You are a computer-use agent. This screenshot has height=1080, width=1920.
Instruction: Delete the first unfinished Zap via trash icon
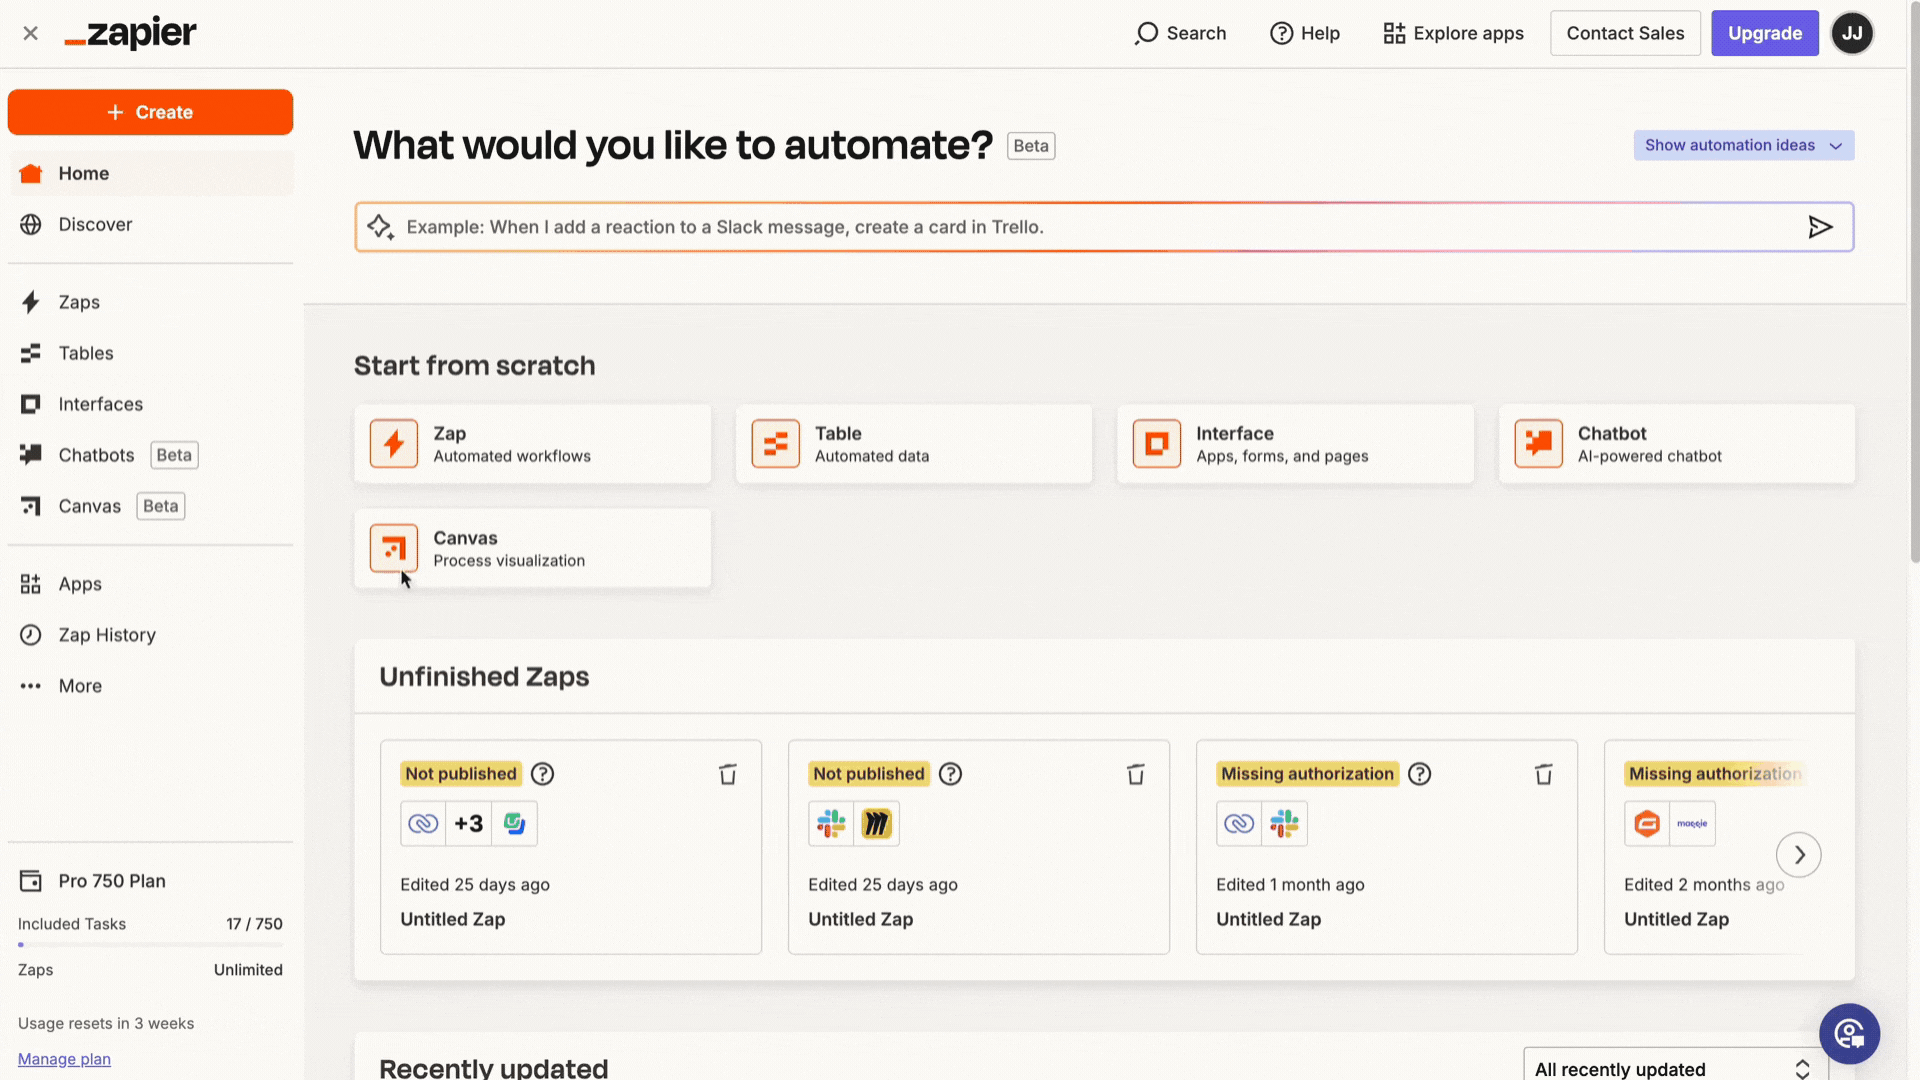coord(727,774)
